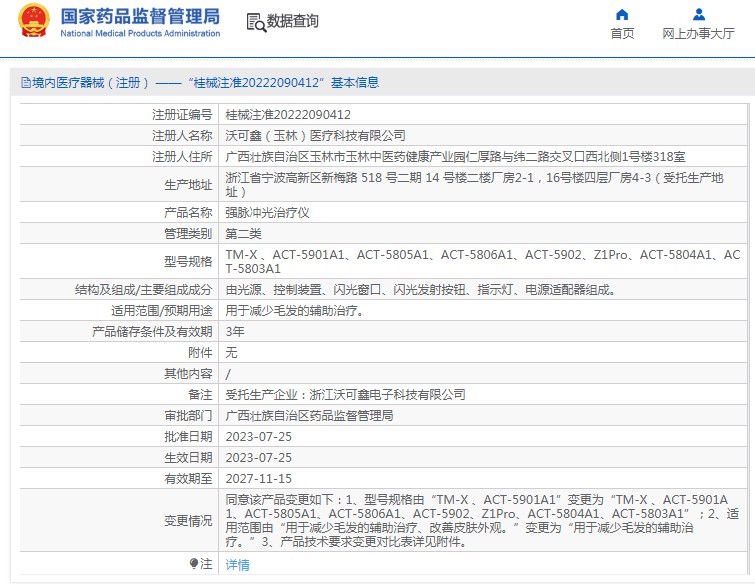This screenshot has height=584, width=755.
Task: Click the national emblem logo
Action: coord(34,21)
